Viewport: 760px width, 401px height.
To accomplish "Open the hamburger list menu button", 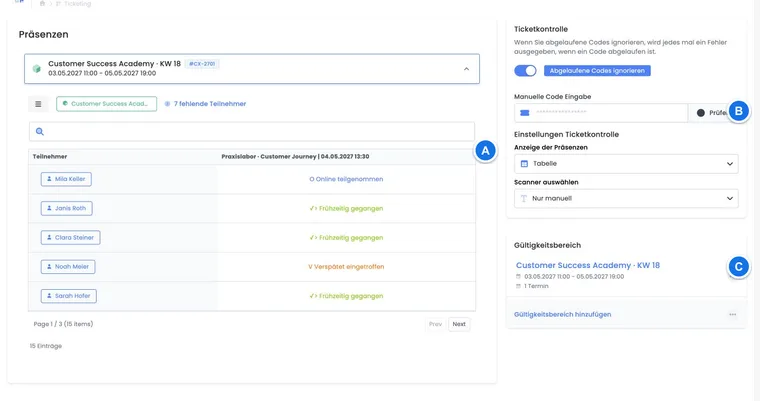I will (38, 104).
